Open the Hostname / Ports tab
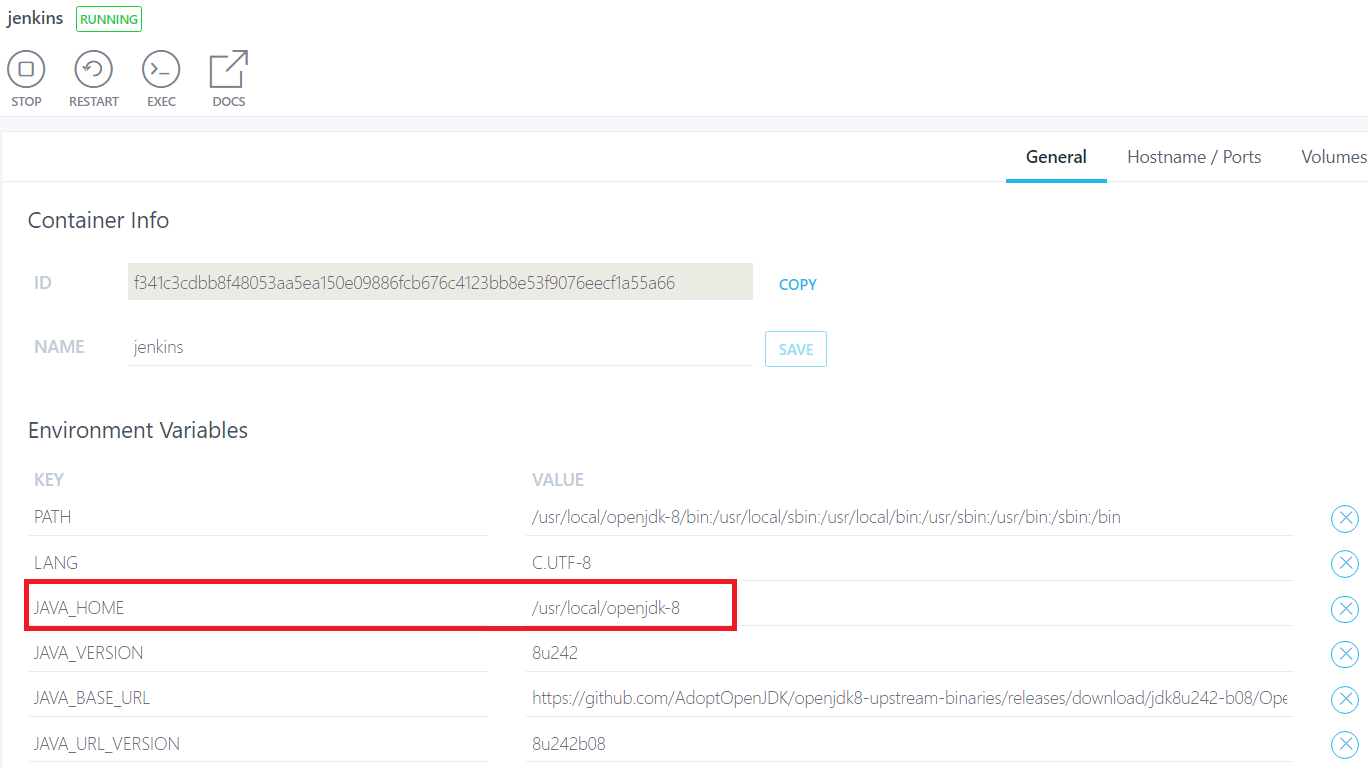This screenshot has width=1368, height=768. coord(1194,157)
